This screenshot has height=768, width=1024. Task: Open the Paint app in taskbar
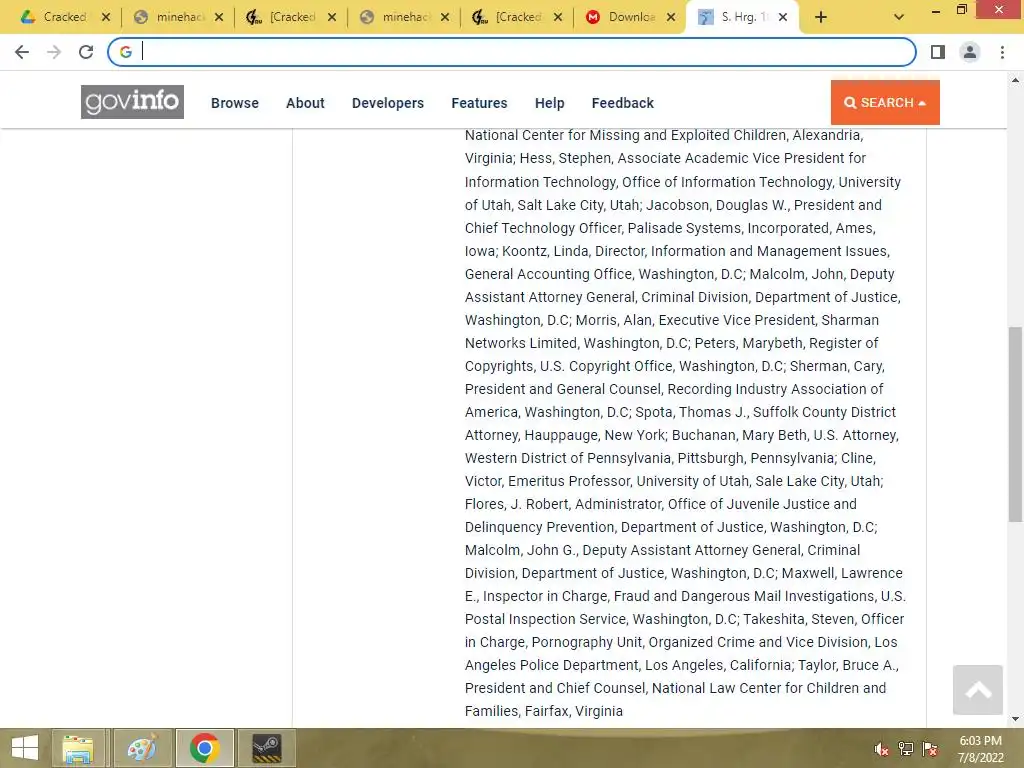(x=142, y=748)
